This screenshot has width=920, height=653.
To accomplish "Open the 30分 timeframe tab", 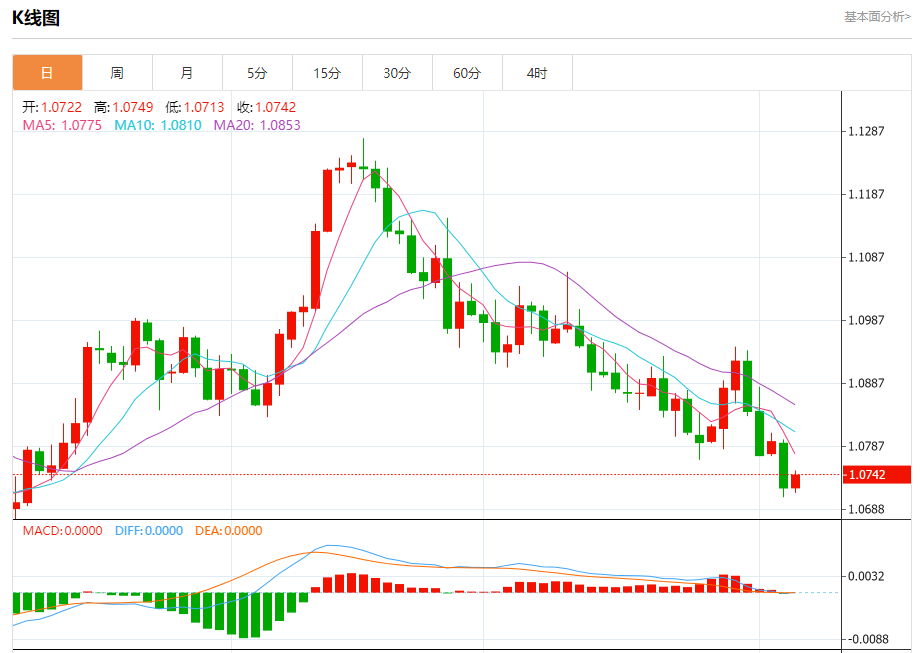I will tap(397, 73).
